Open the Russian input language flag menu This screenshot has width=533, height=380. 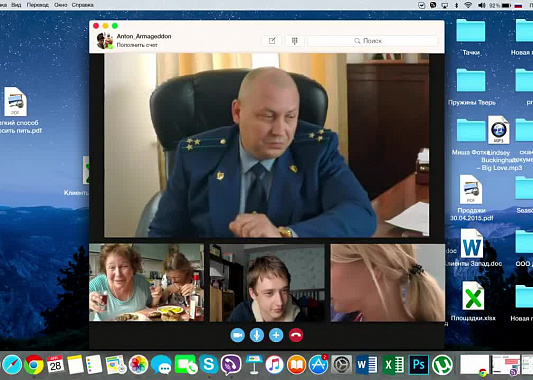click(x=518, y=5)
